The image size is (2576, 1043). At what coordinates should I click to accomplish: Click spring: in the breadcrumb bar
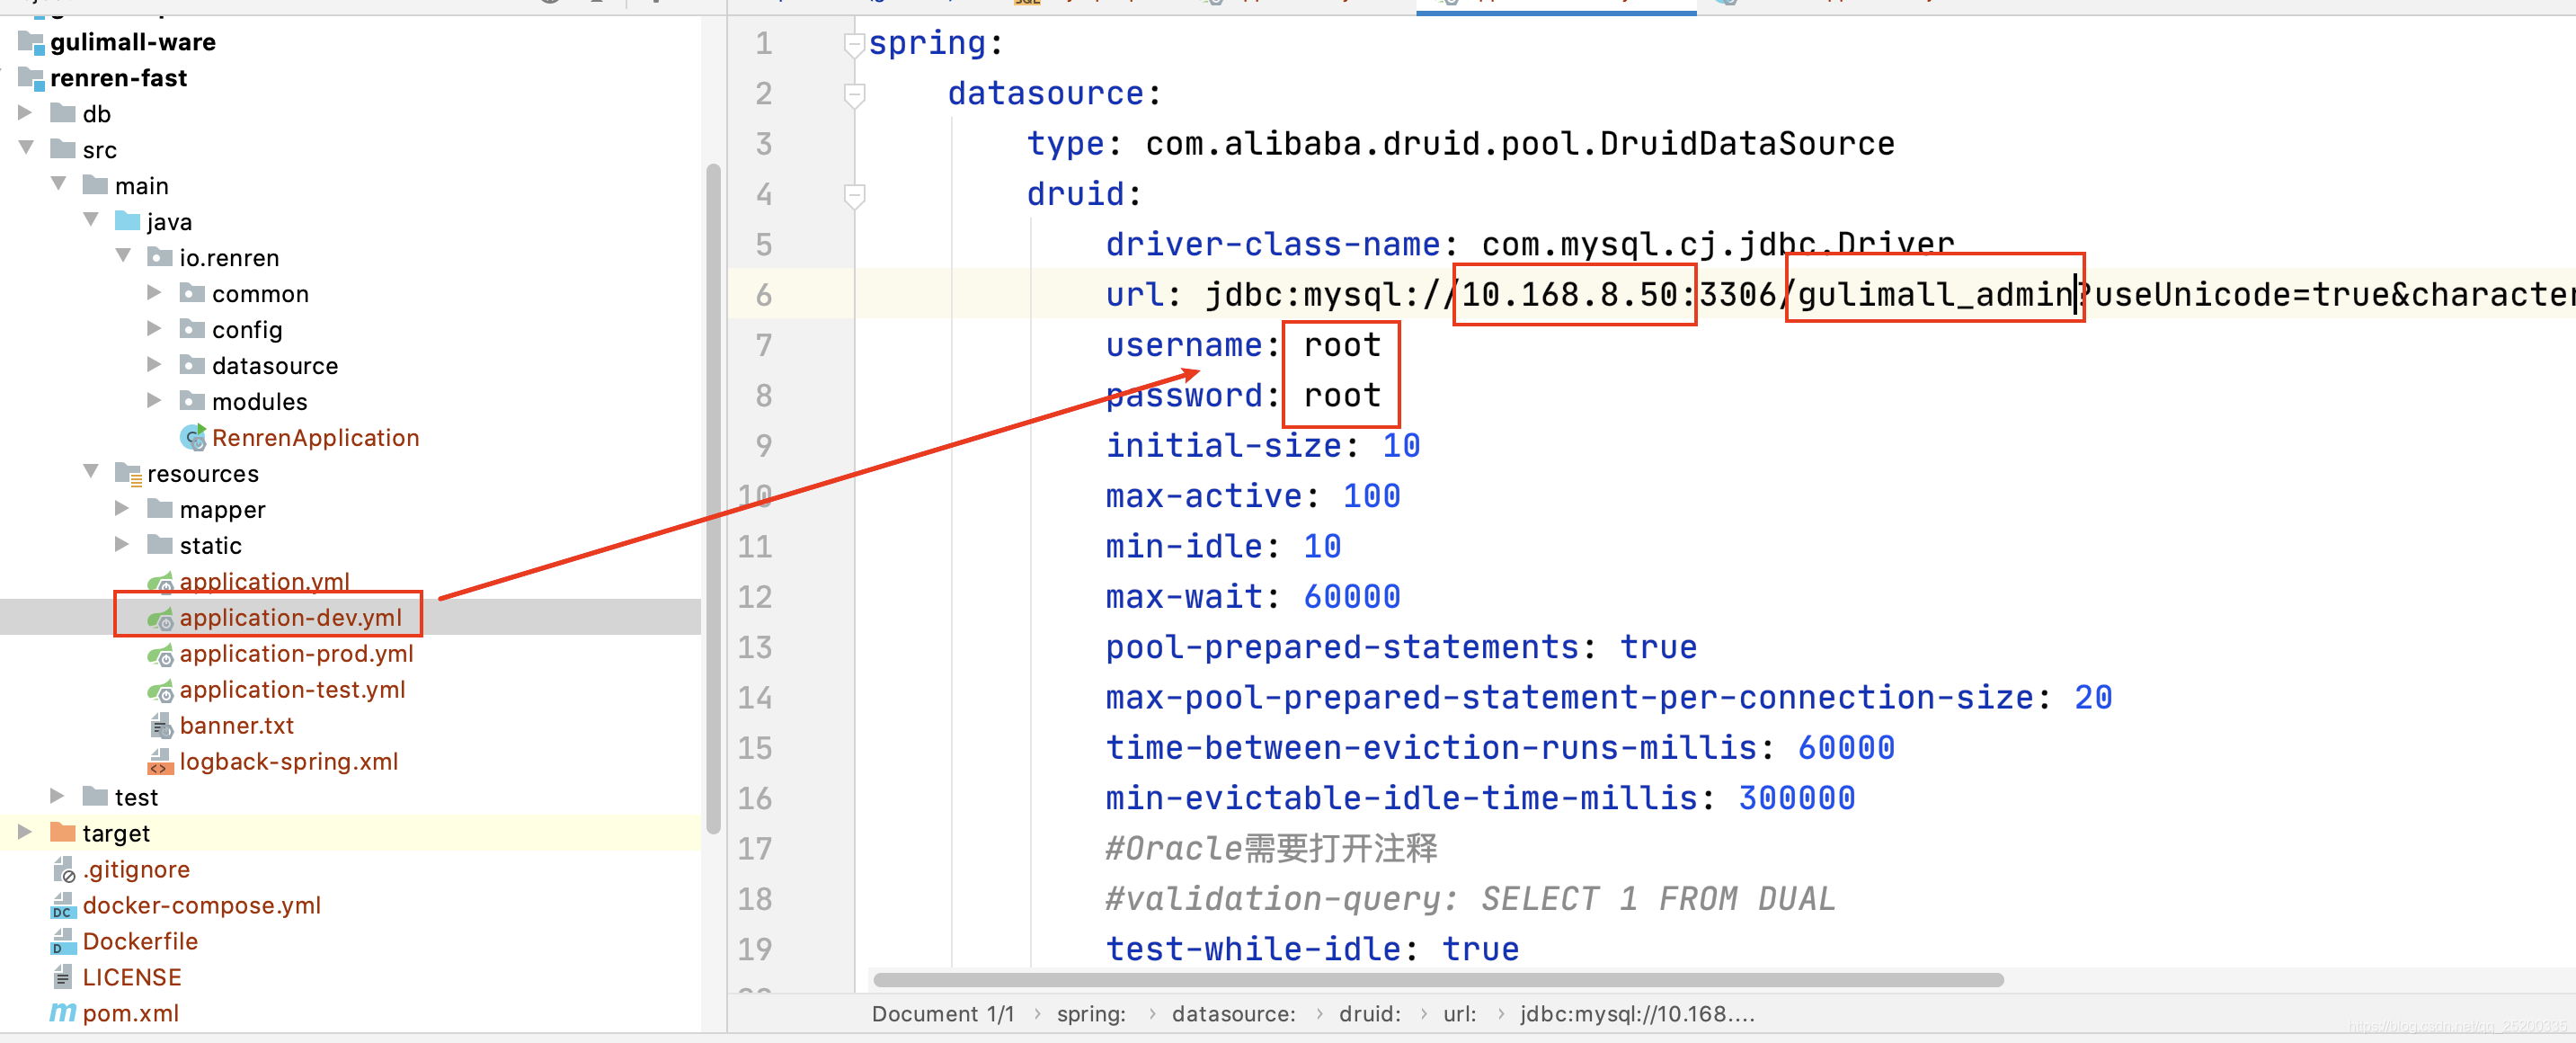(1090, 1014)
